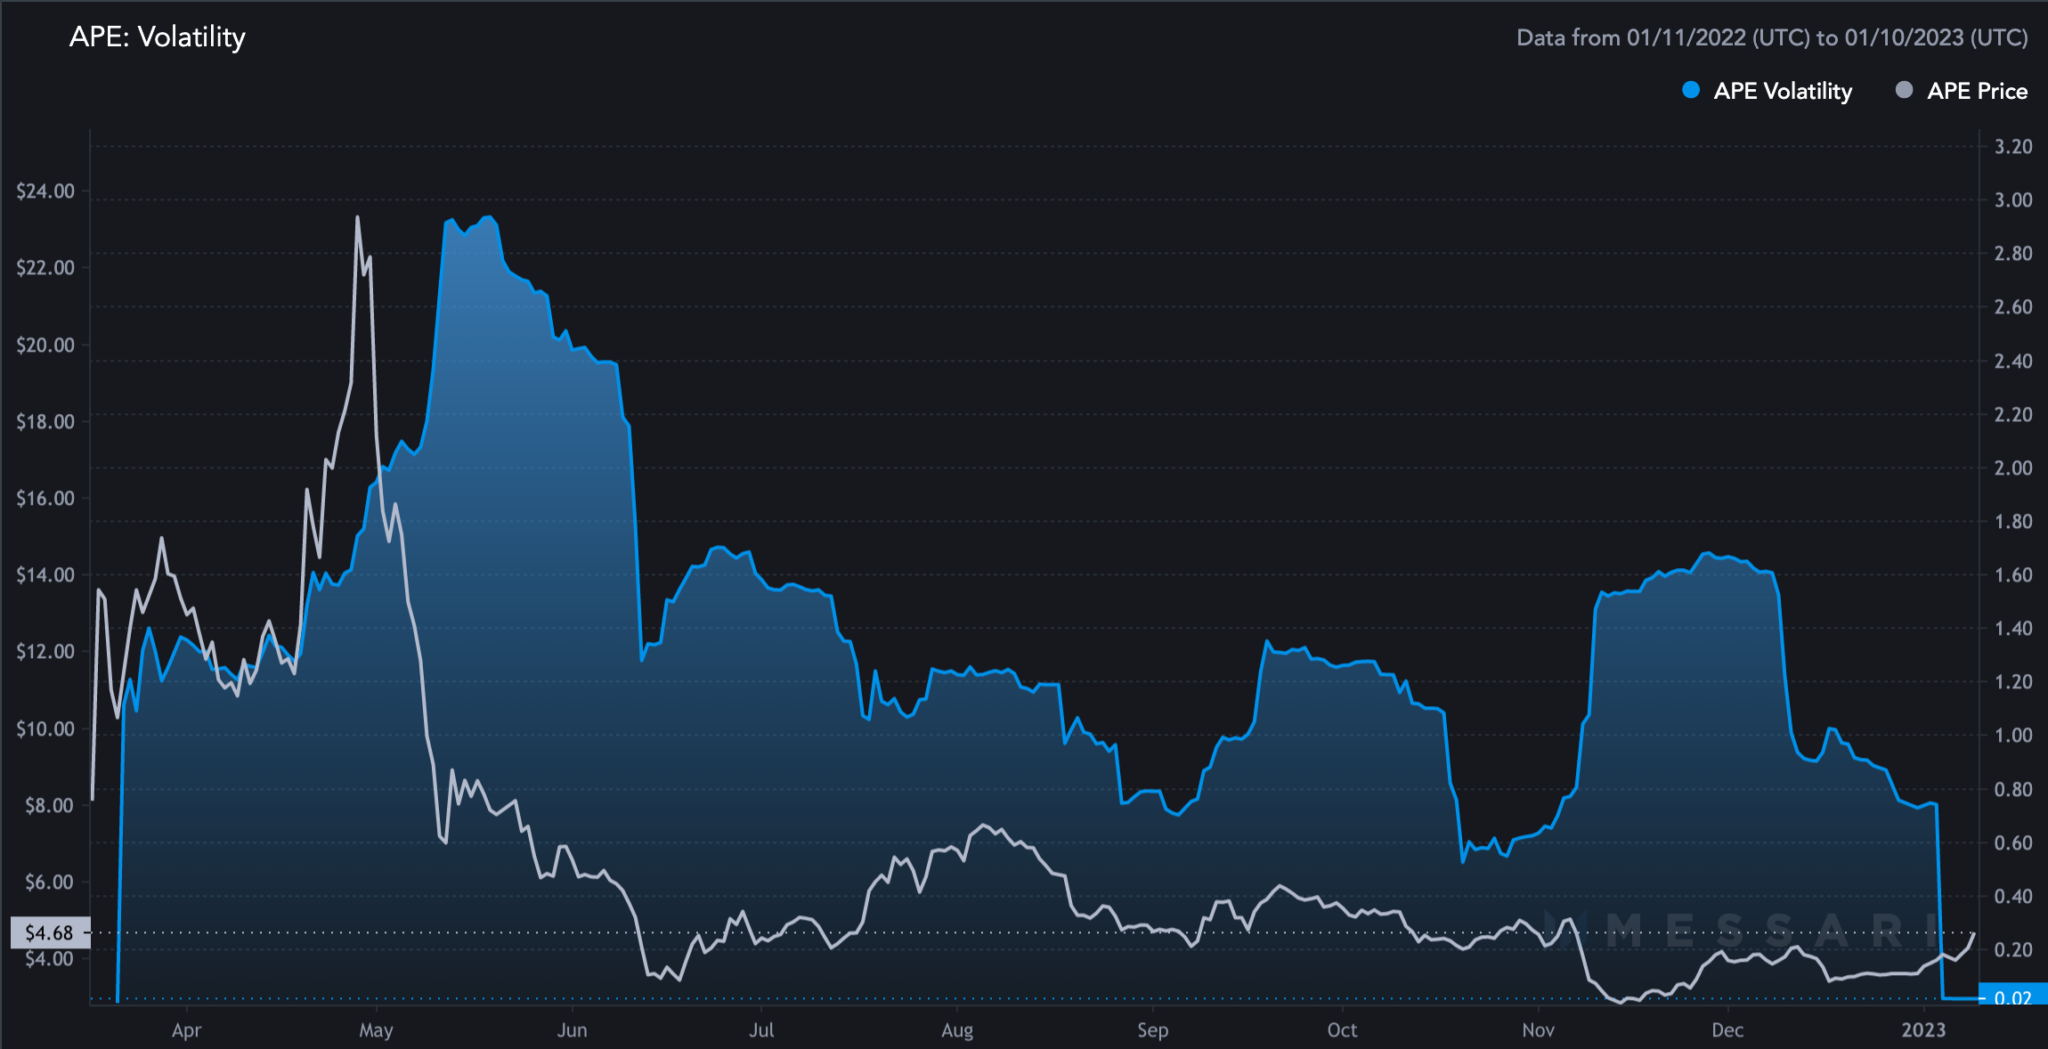Click the Oct label on time axis
2048x1049 pixels.
pyautogui.click(x=1342, y=1030)
